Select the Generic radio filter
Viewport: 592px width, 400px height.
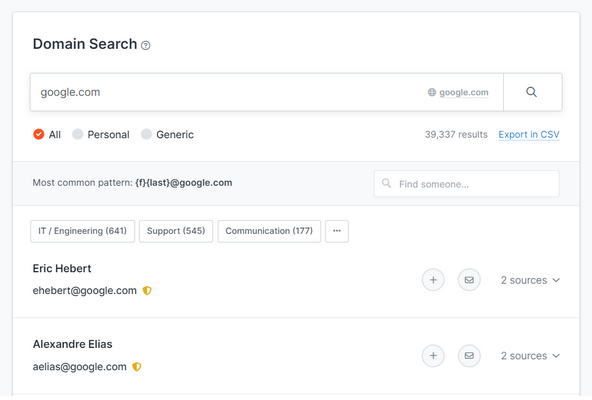point(146,134)
